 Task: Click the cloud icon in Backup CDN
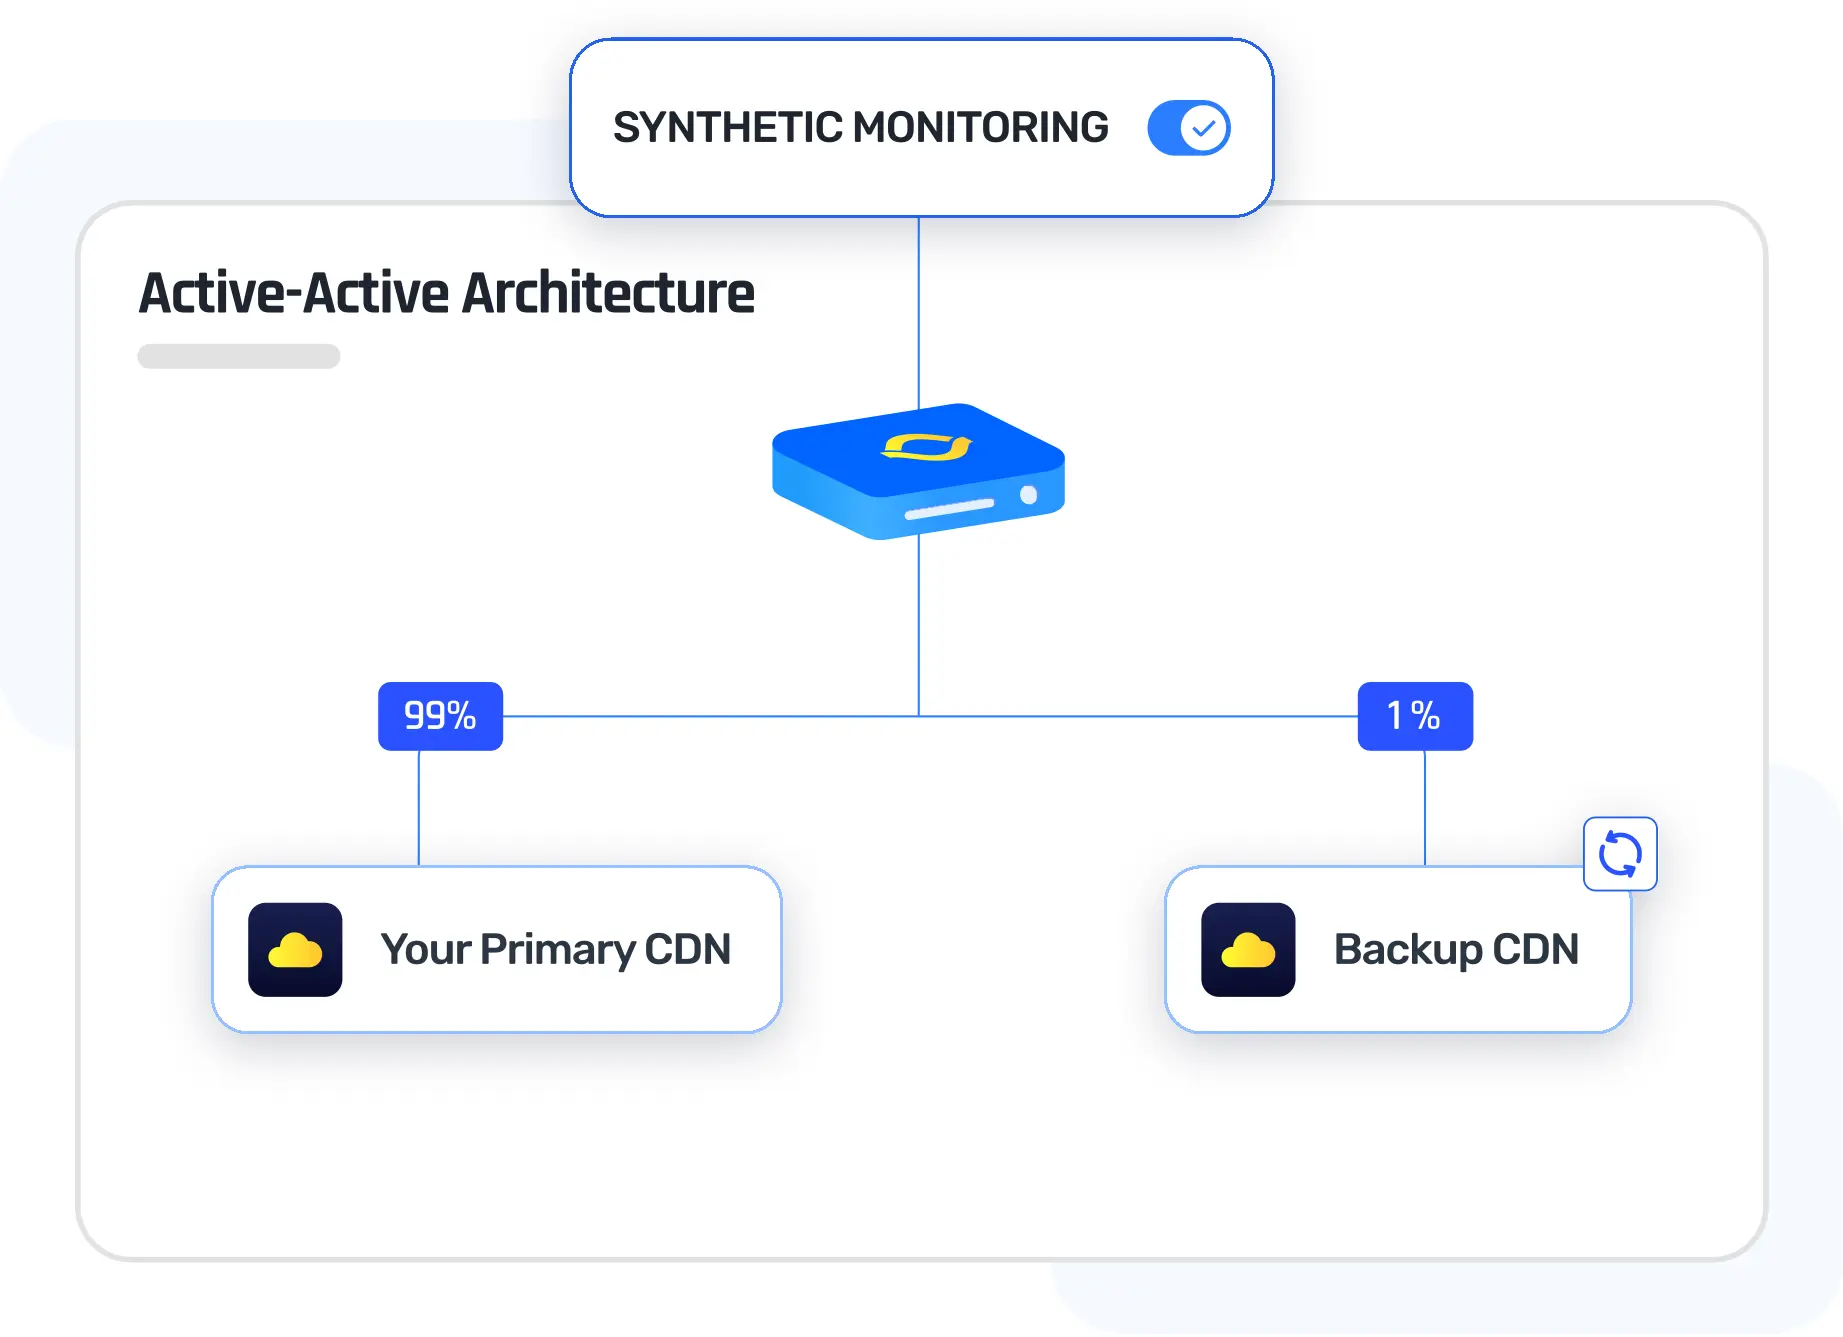click(1248, 950)
